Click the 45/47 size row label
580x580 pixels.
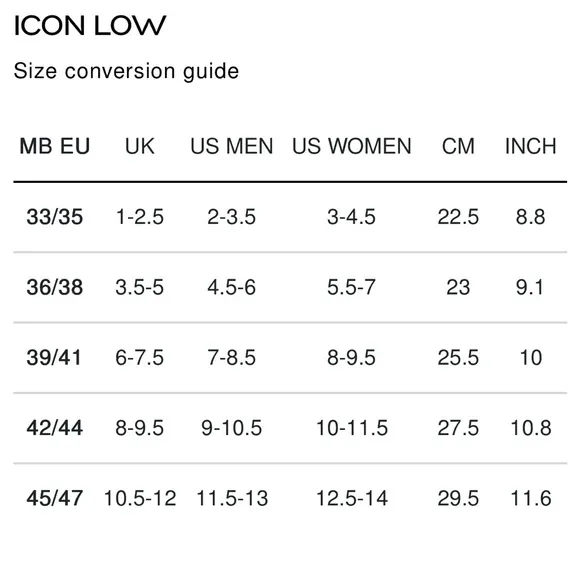pos(55,498)
